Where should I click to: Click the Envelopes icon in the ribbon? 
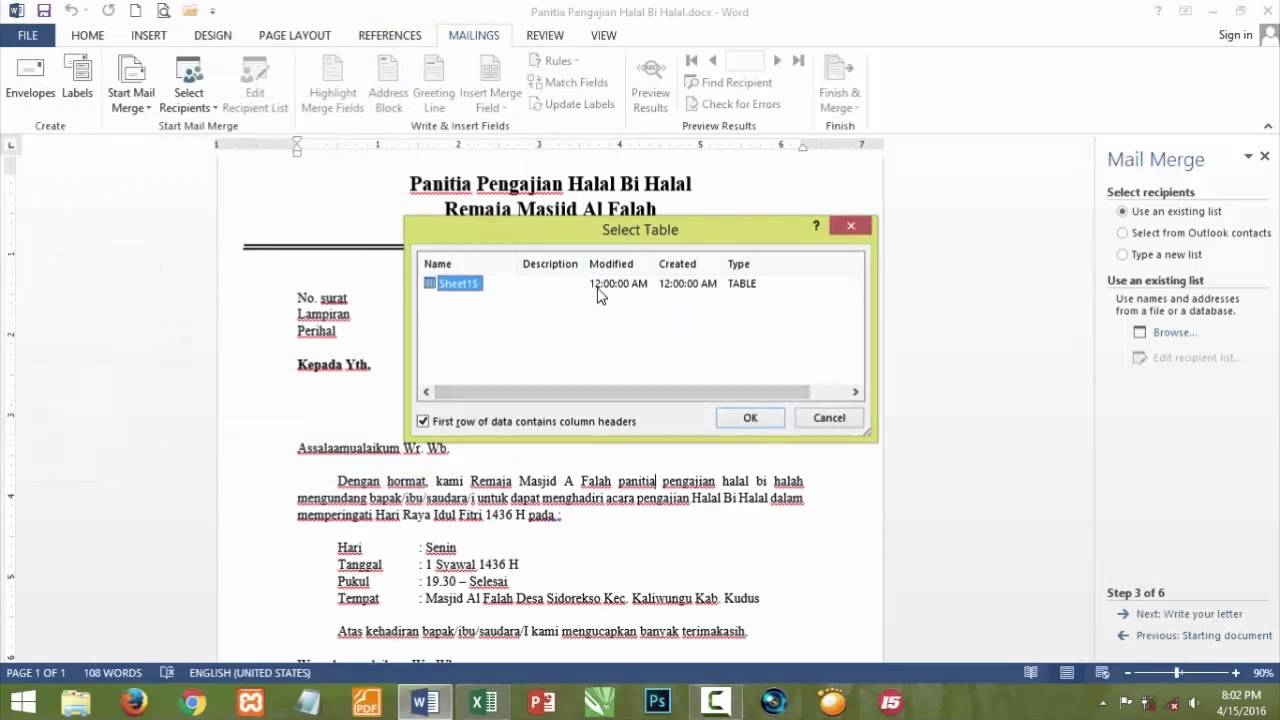[x=30, y=78]
